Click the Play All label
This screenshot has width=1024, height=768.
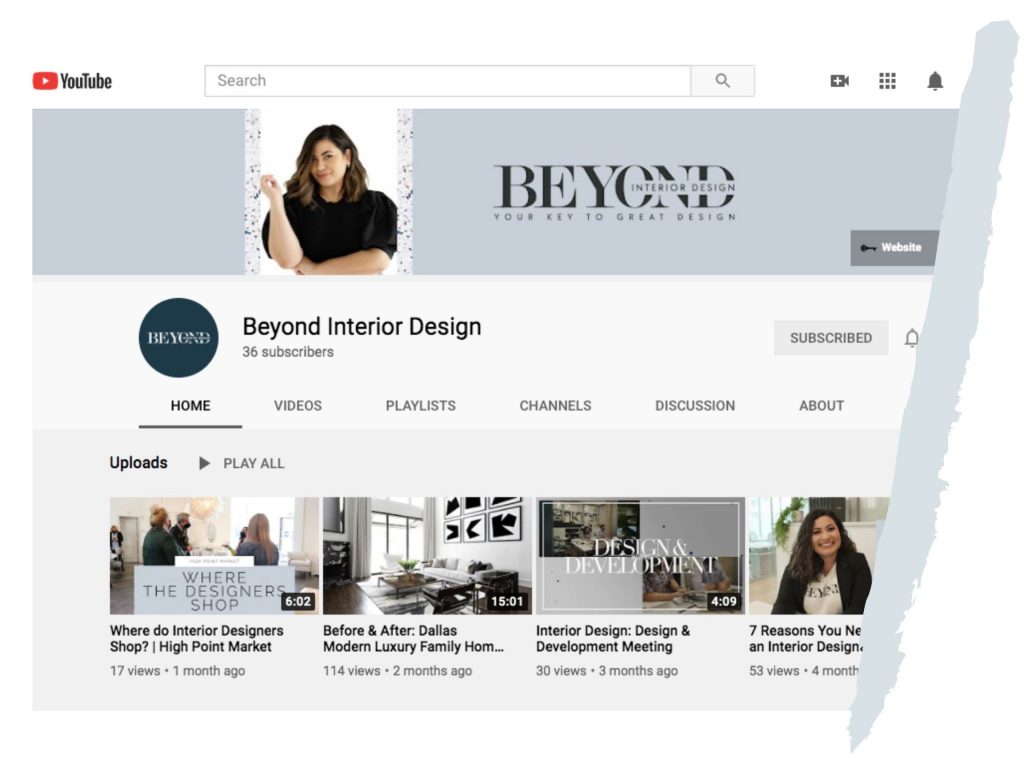(253, 464)
